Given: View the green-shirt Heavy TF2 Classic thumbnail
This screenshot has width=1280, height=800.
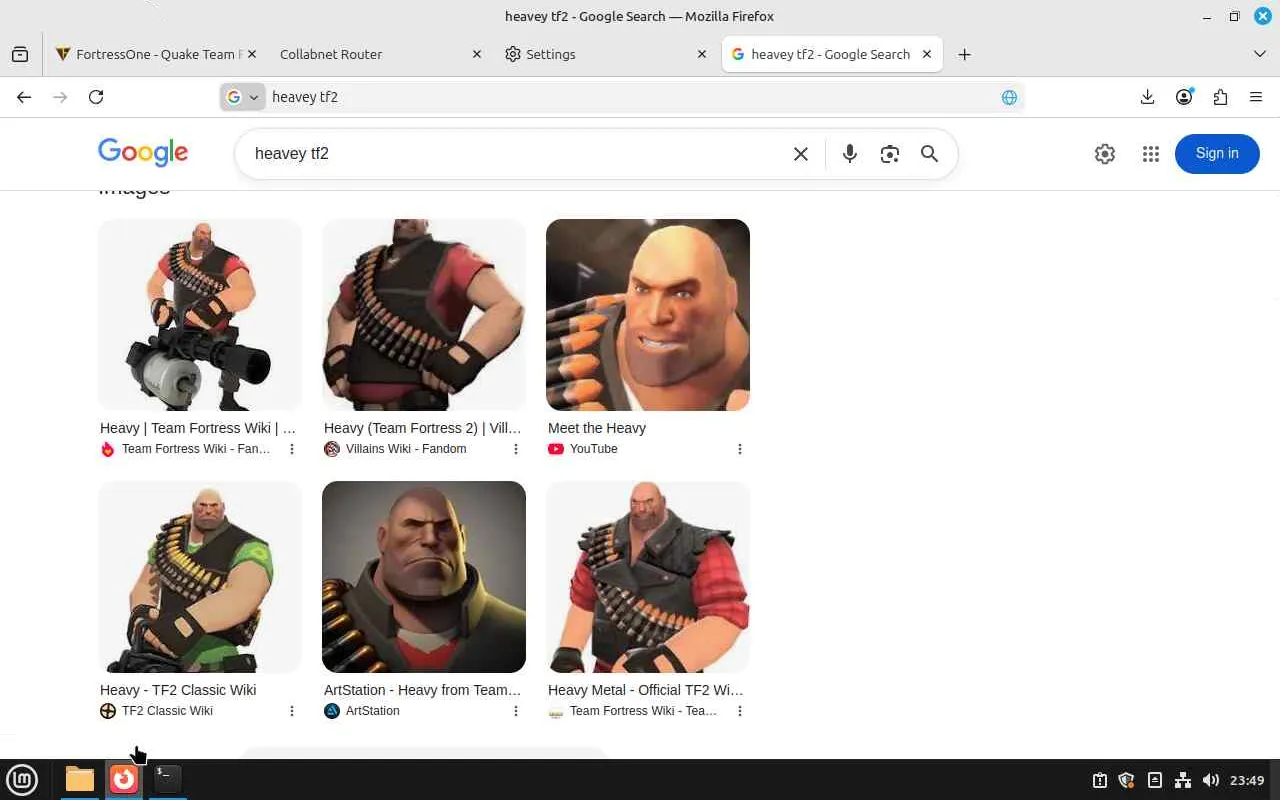Looking at the screenshot, I should 200,577.
